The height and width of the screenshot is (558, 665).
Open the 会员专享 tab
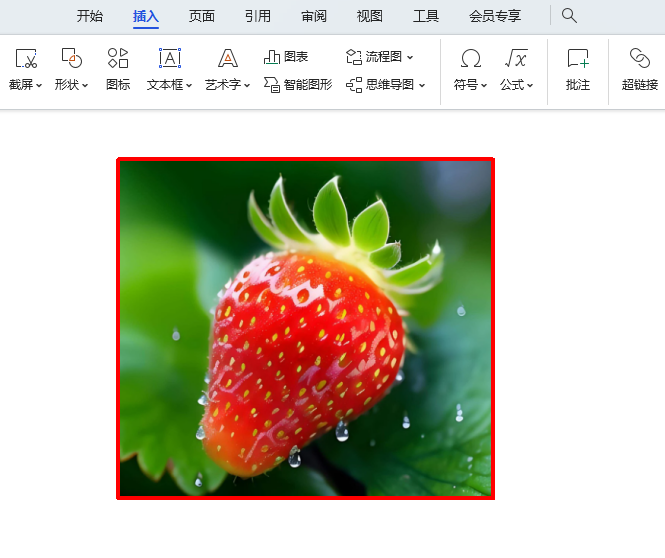[495, 16]
